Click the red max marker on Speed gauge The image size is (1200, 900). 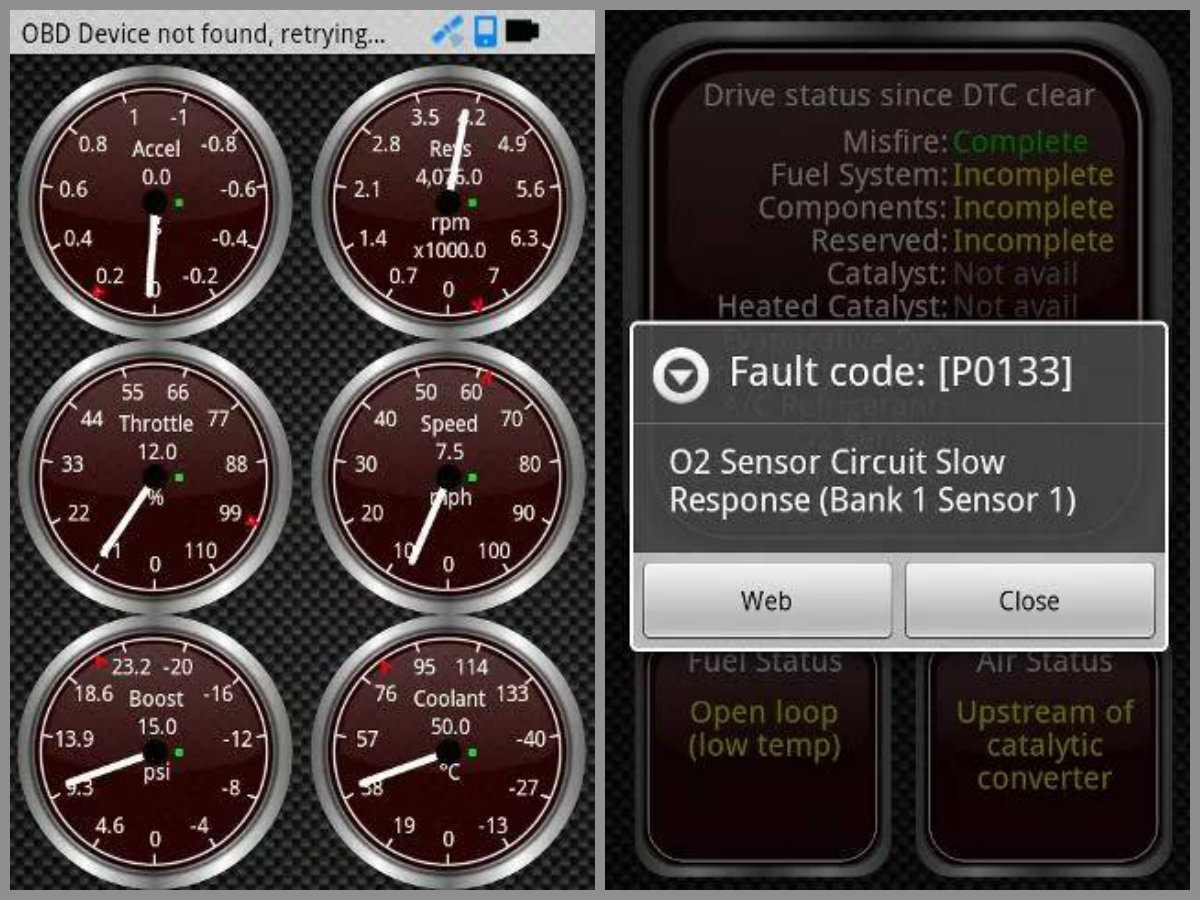click(488, 378)
